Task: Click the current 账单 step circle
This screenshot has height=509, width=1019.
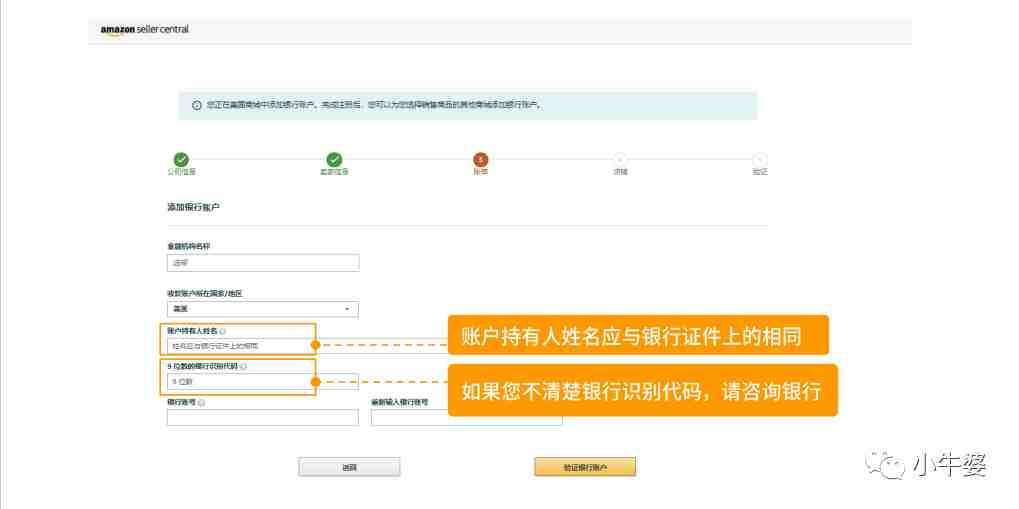Action: click(480, 160)
